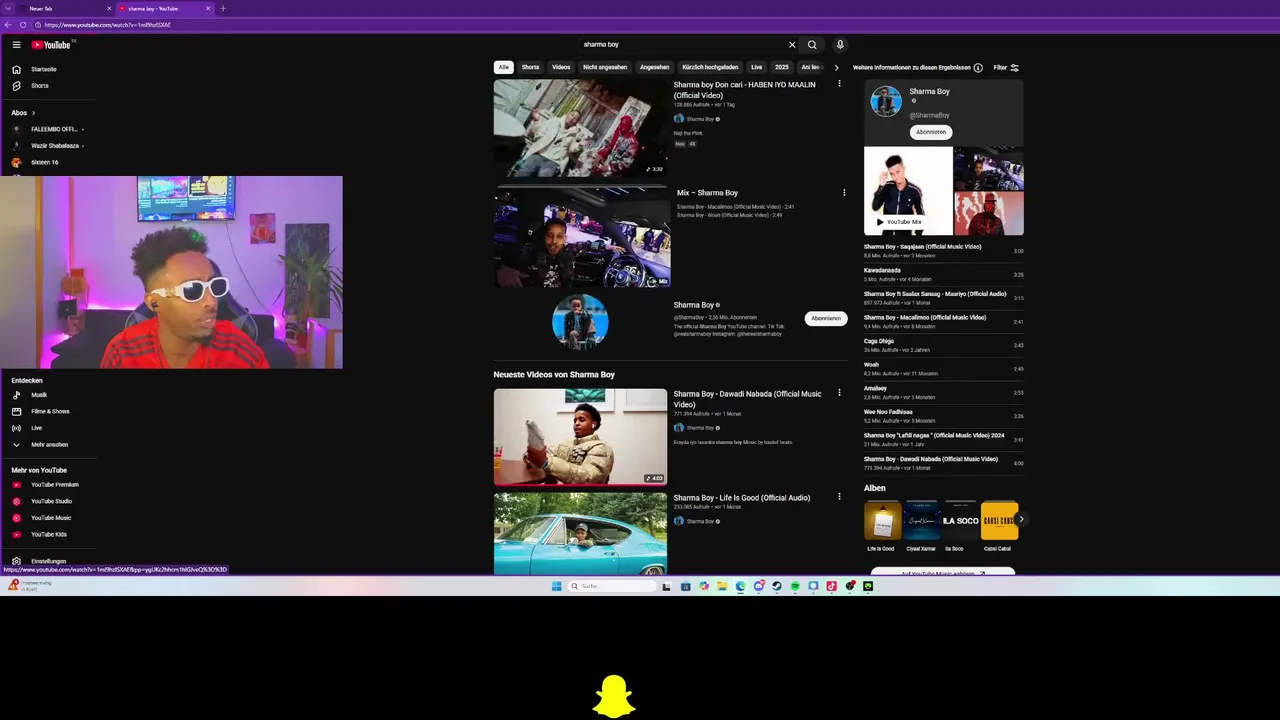Open YouTube Studio link
This screenshot has height=720, width=1280.
[x=51, y=501]
